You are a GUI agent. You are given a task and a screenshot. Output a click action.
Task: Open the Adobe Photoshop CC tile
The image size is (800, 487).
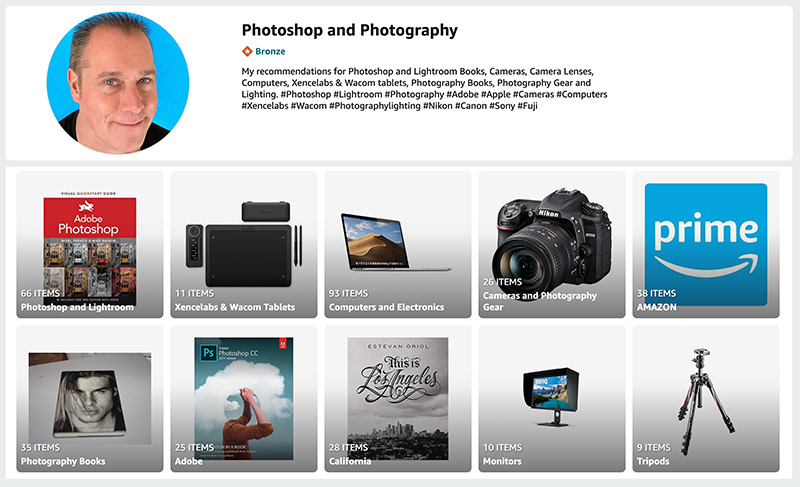pos(244,399)
